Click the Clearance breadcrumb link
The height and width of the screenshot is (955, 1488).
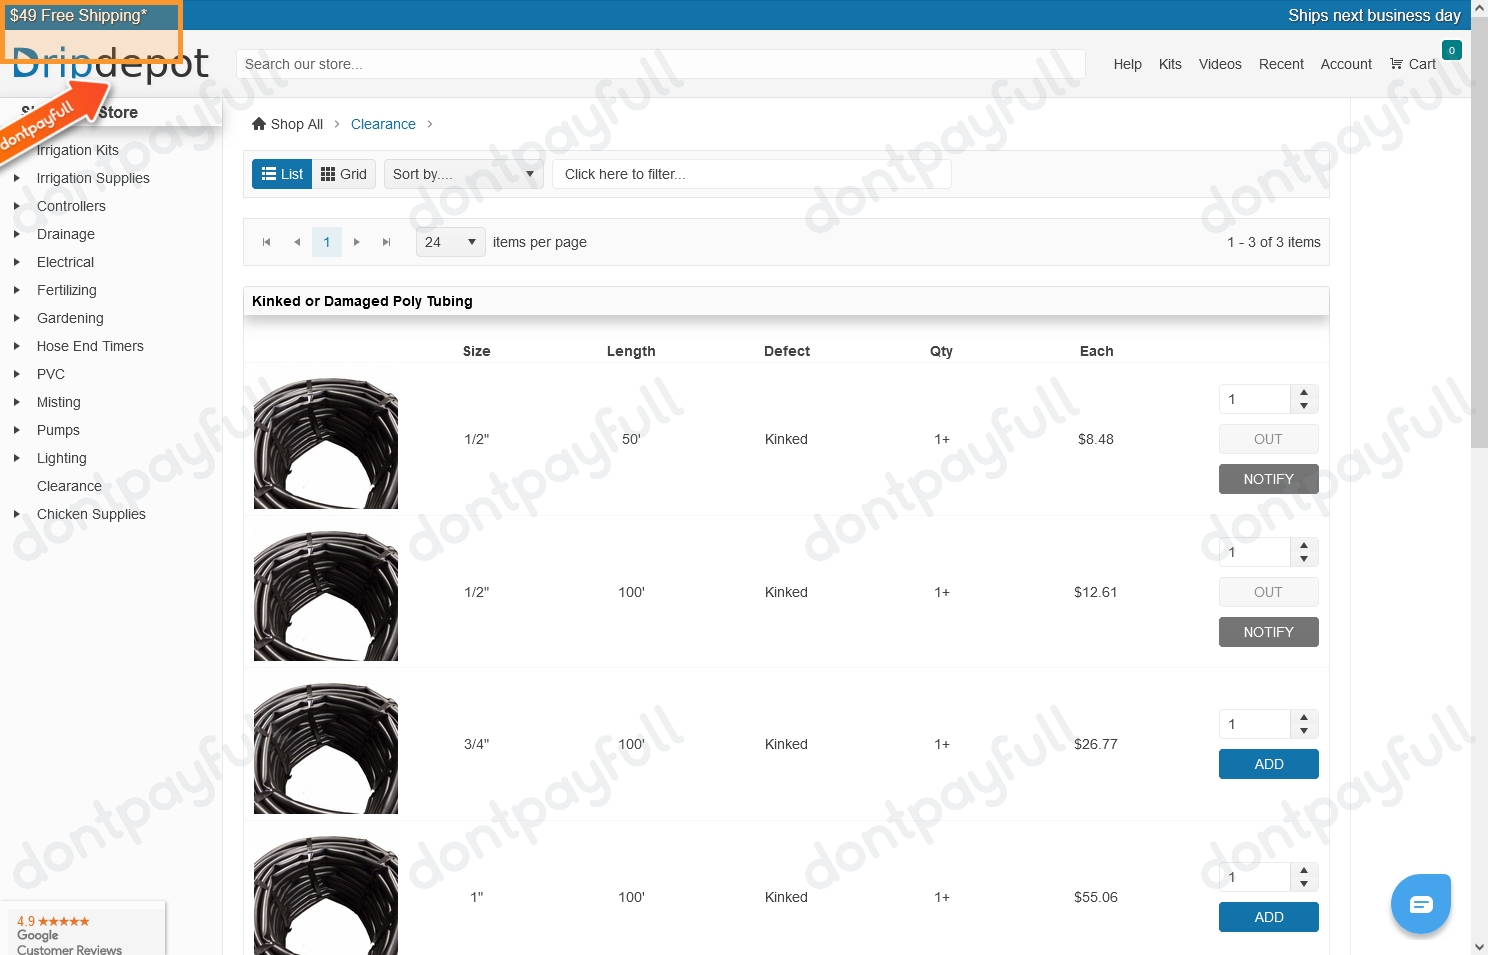[383, 124]
